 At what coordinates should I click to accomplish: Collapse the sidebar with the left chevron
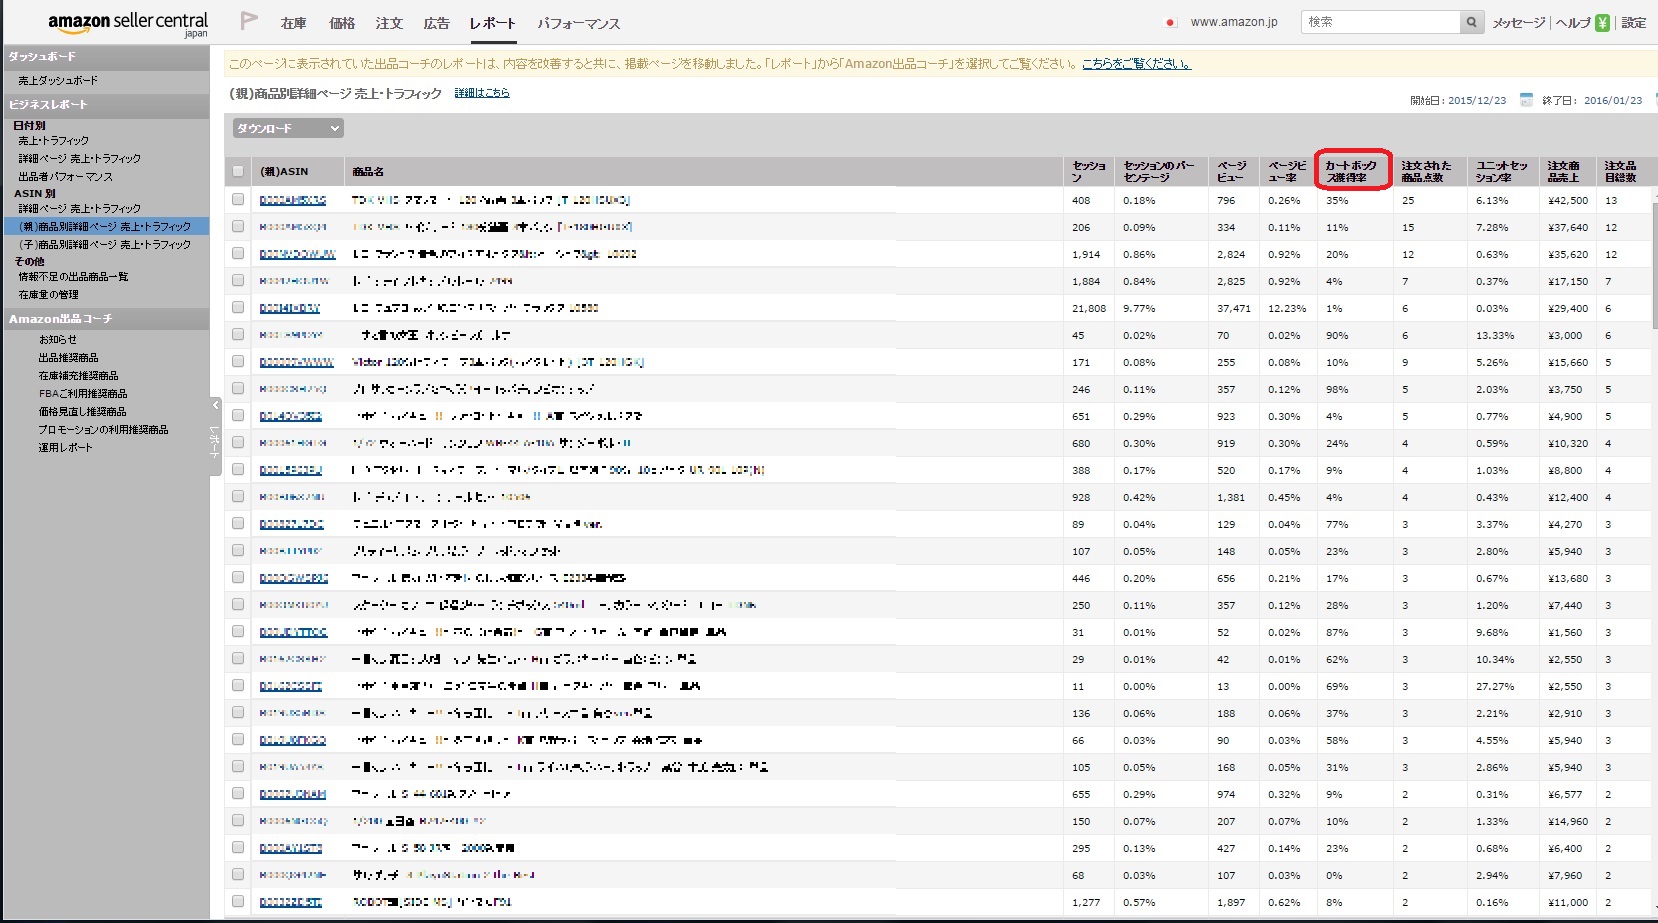215,405
